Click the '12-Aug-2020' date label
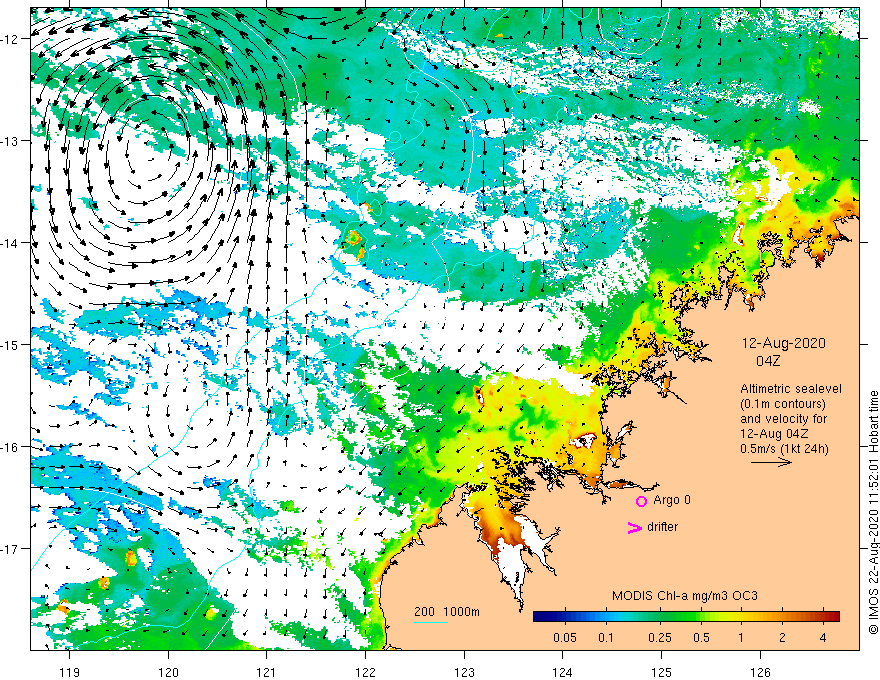This screenshot has width=880, height=680. click(x=783, y=343)
